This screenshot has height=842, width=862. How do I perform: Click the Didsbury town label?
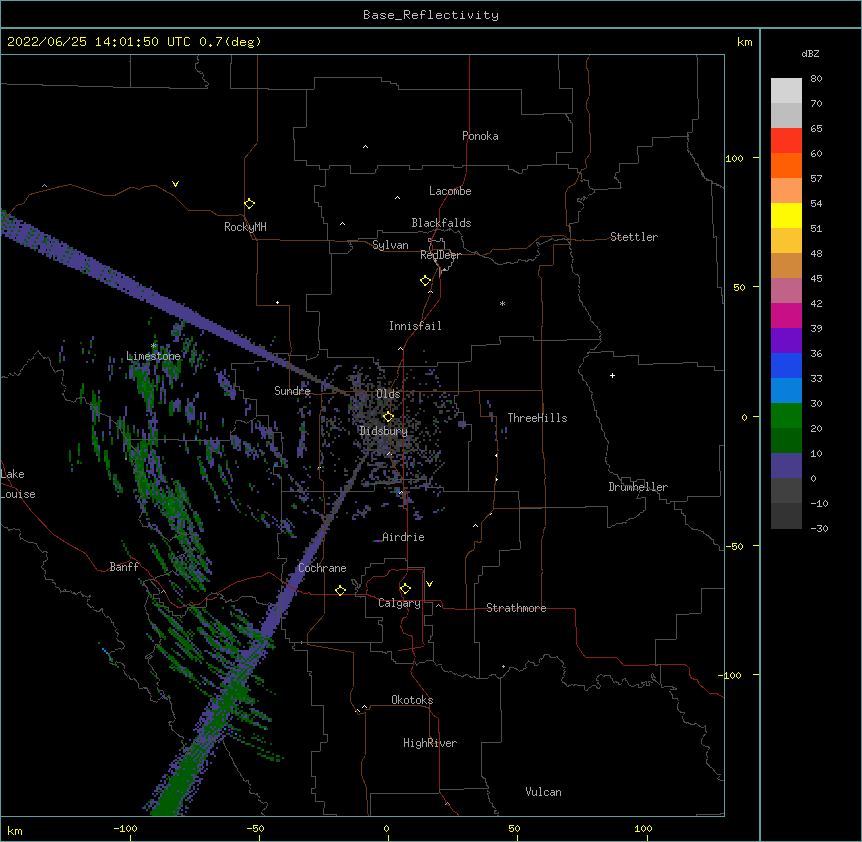click(x=384, y=431)
